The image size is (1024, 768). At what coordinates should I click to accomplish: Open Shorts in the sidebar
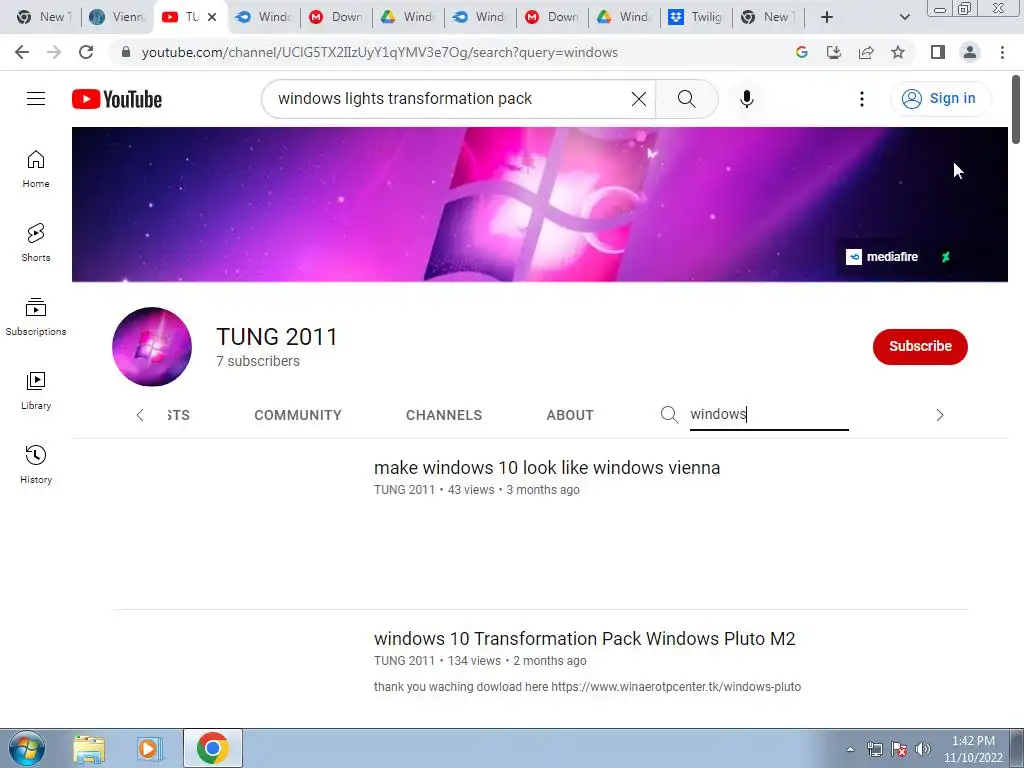pyautogui.click(x=36, y=243)
